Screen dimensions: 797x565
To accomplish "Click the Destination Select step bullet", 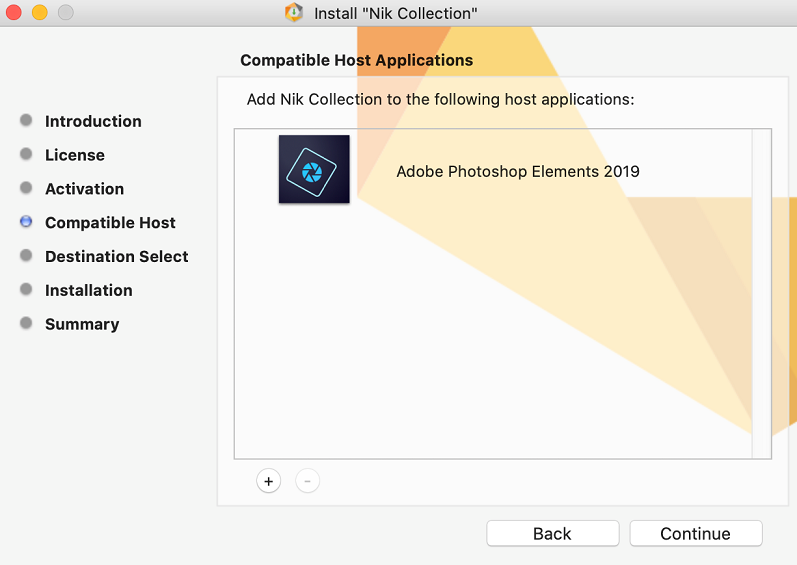I will point(26,256).
